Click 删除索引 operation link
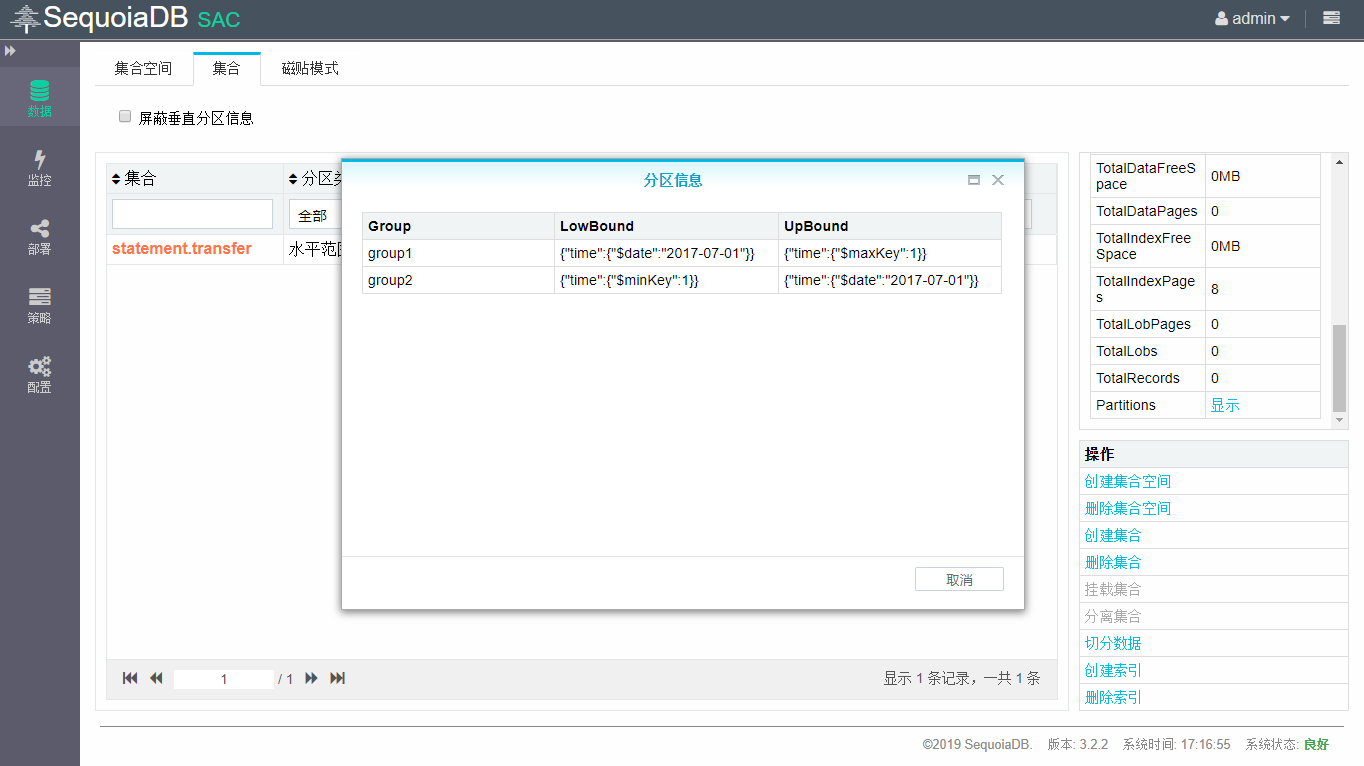Viewport: 1364px width, 766px height. pos(1113,697)
